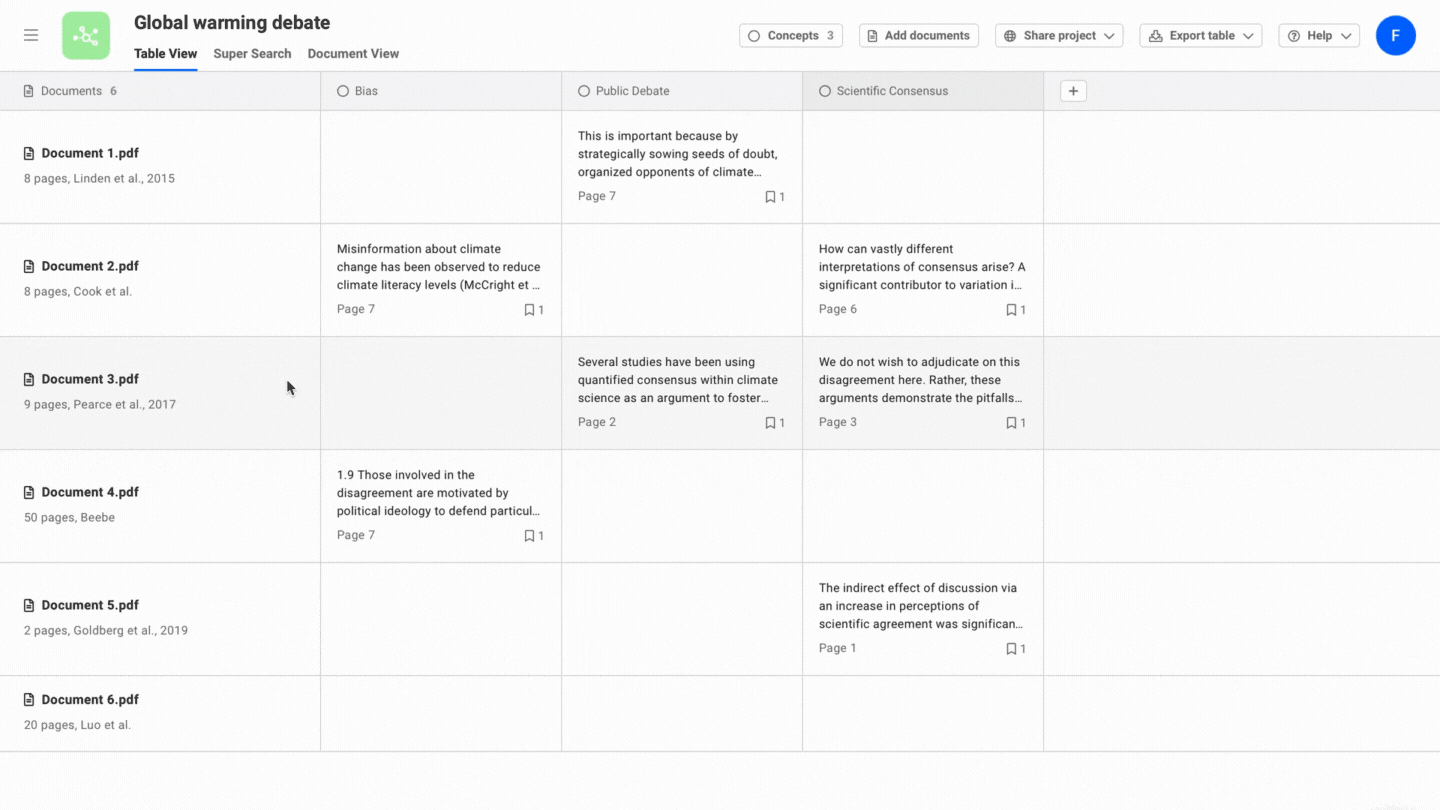The height and width of the screenshot is (810, 1440).
Task: Open the Concepts 3 button
Action: (x=791, y=36)
